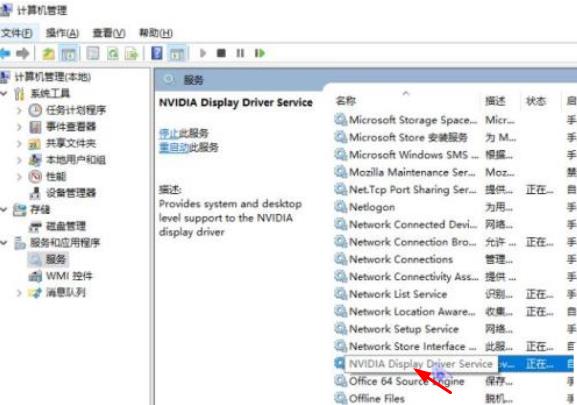Image resolution: width=577 pixels, height=405 pixels.
Task: Select the 任务计划程序 tree item
Action: [x=76, y=110]
